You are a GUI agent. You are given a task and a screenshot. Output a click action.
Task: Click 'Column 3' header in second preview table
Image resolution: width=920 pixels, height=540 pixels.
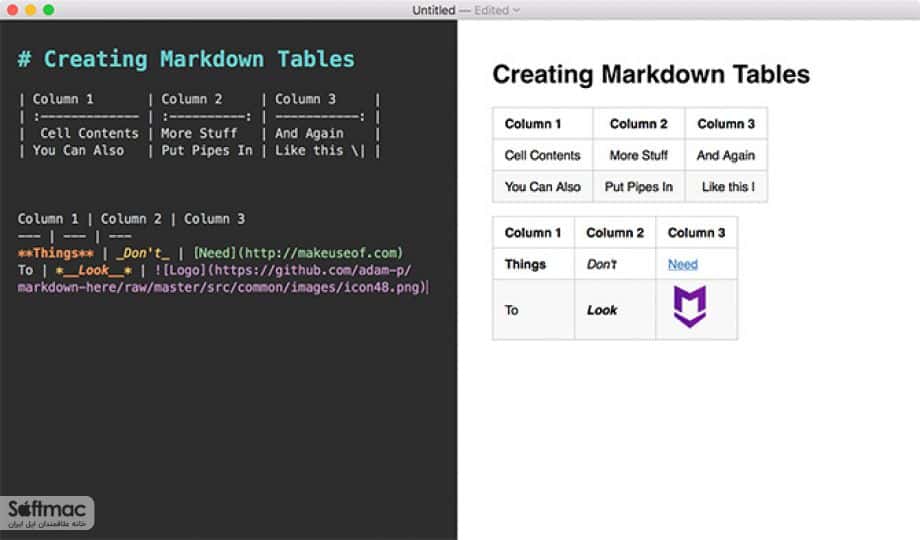point(696,232)
